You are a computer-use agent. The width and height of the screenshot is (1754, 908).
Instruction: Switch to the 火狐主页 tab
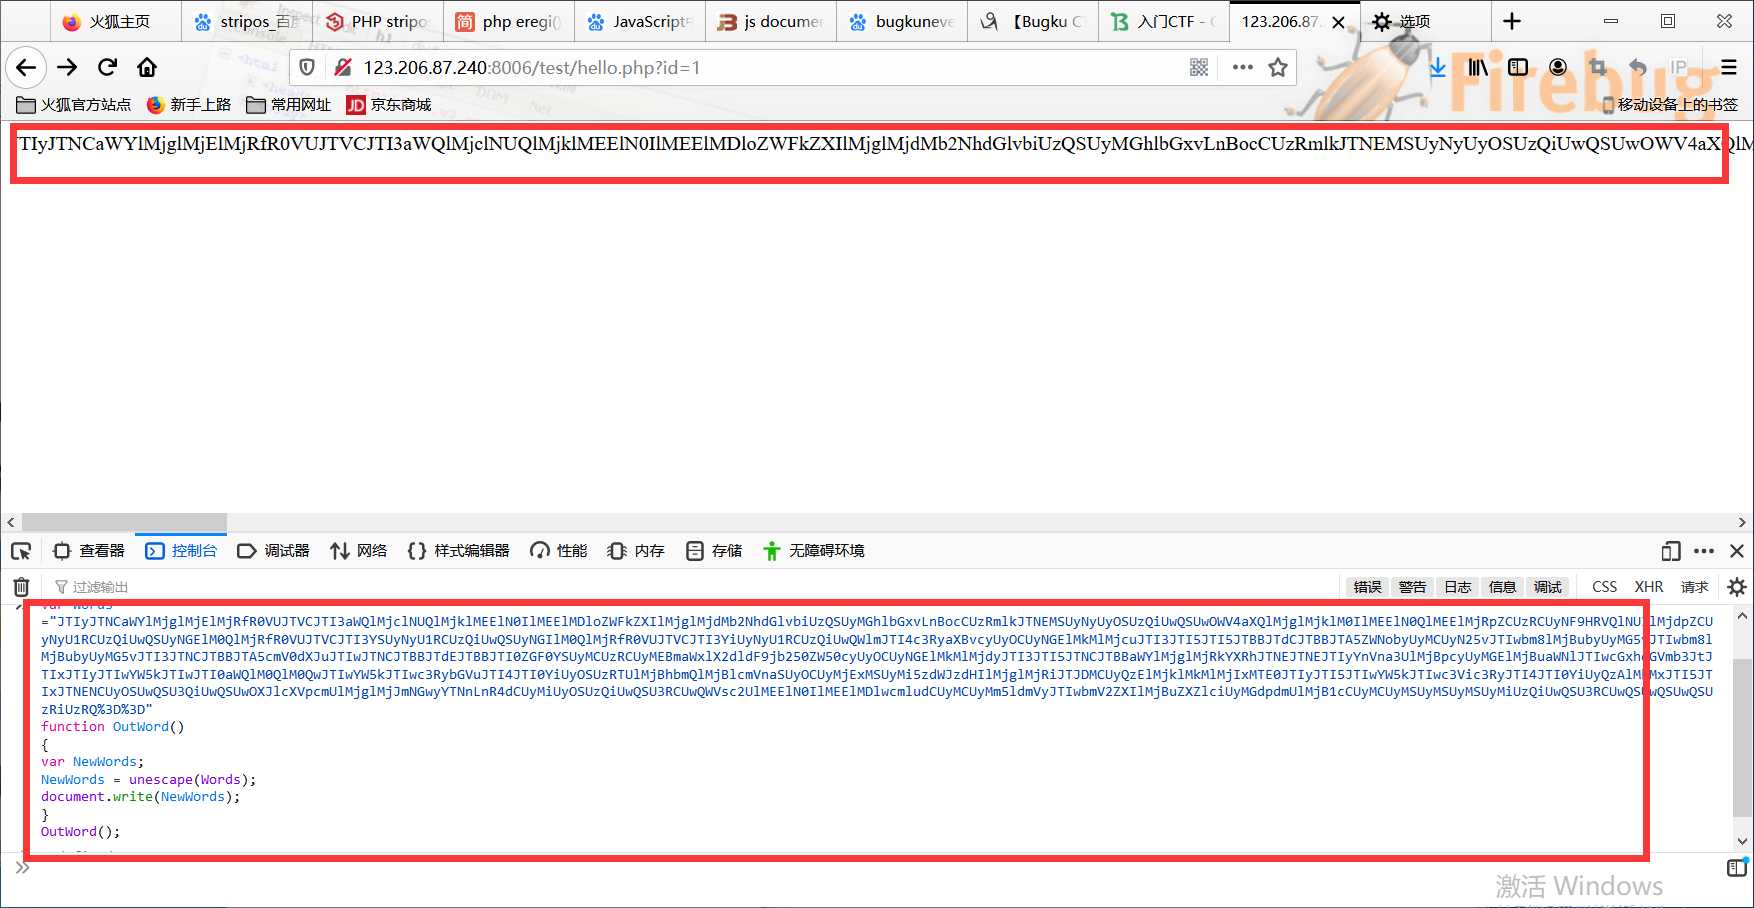tap(115, 21)
